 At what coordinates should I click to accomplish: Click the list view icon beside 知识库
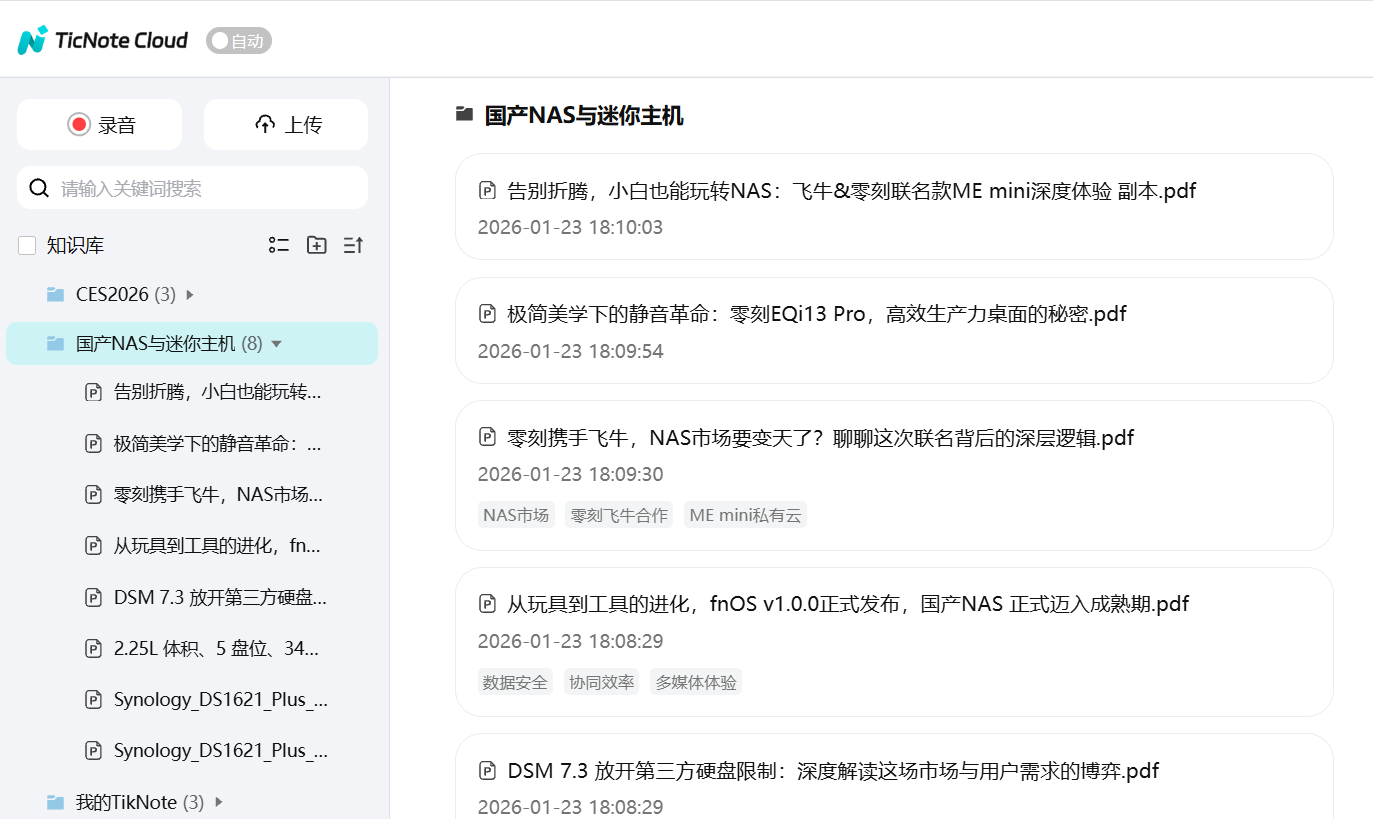click(279, 245)
